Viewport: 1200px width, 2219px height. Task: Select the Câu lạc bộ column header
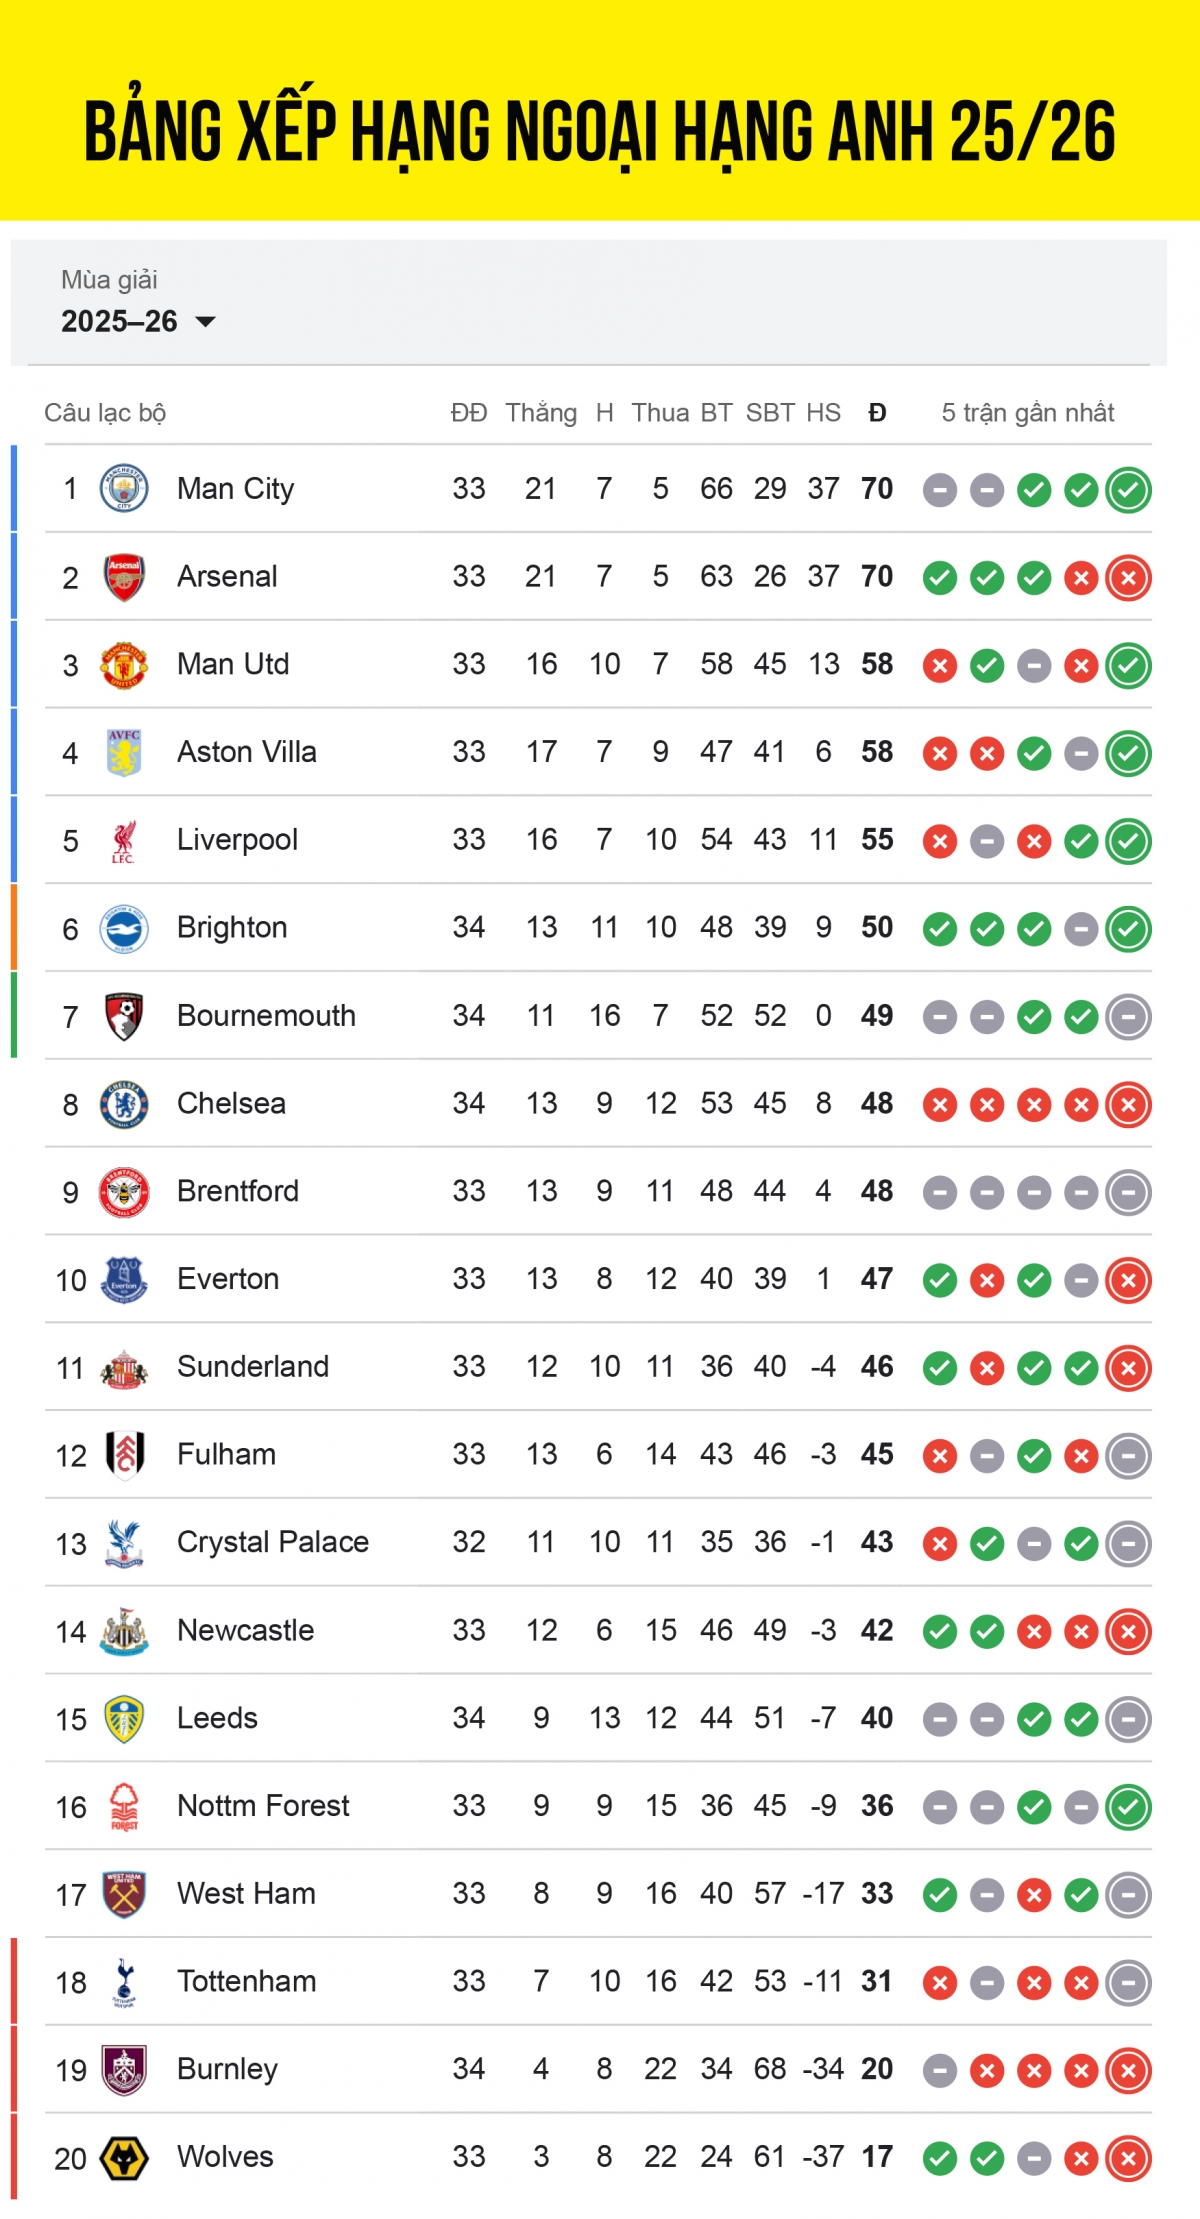[x=105, y=411]
